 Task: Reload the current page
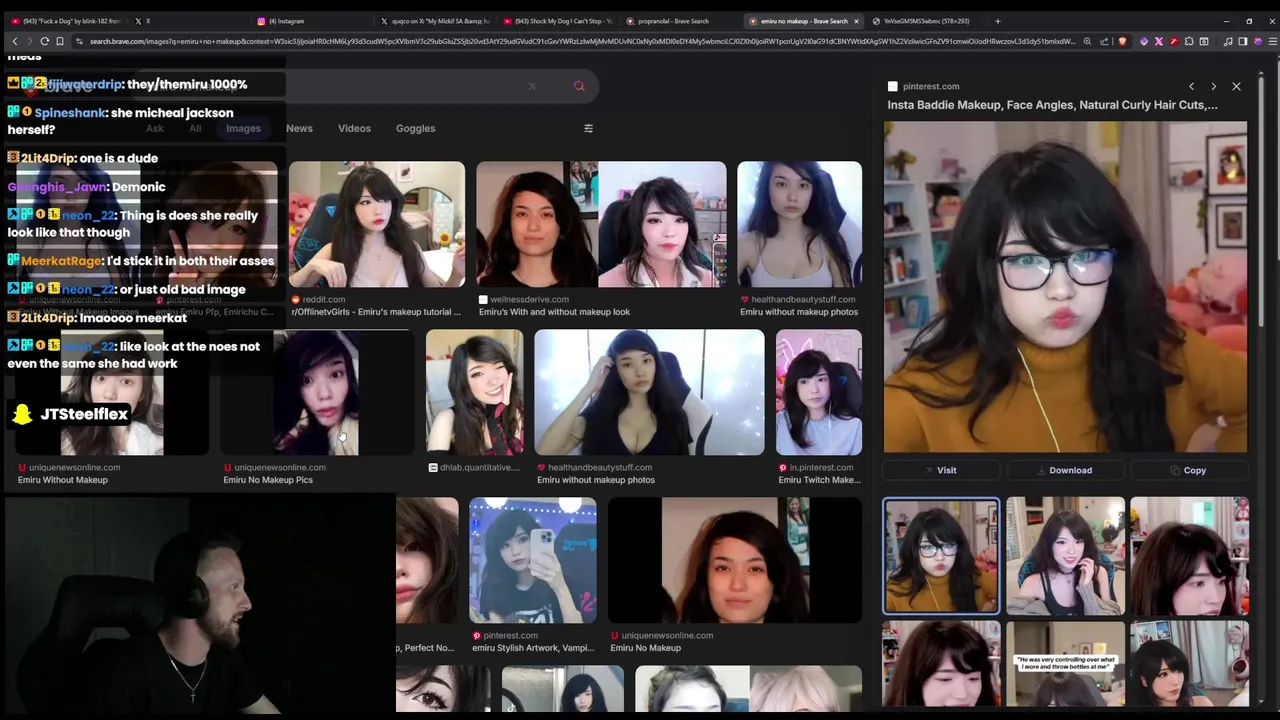(45, 41)
